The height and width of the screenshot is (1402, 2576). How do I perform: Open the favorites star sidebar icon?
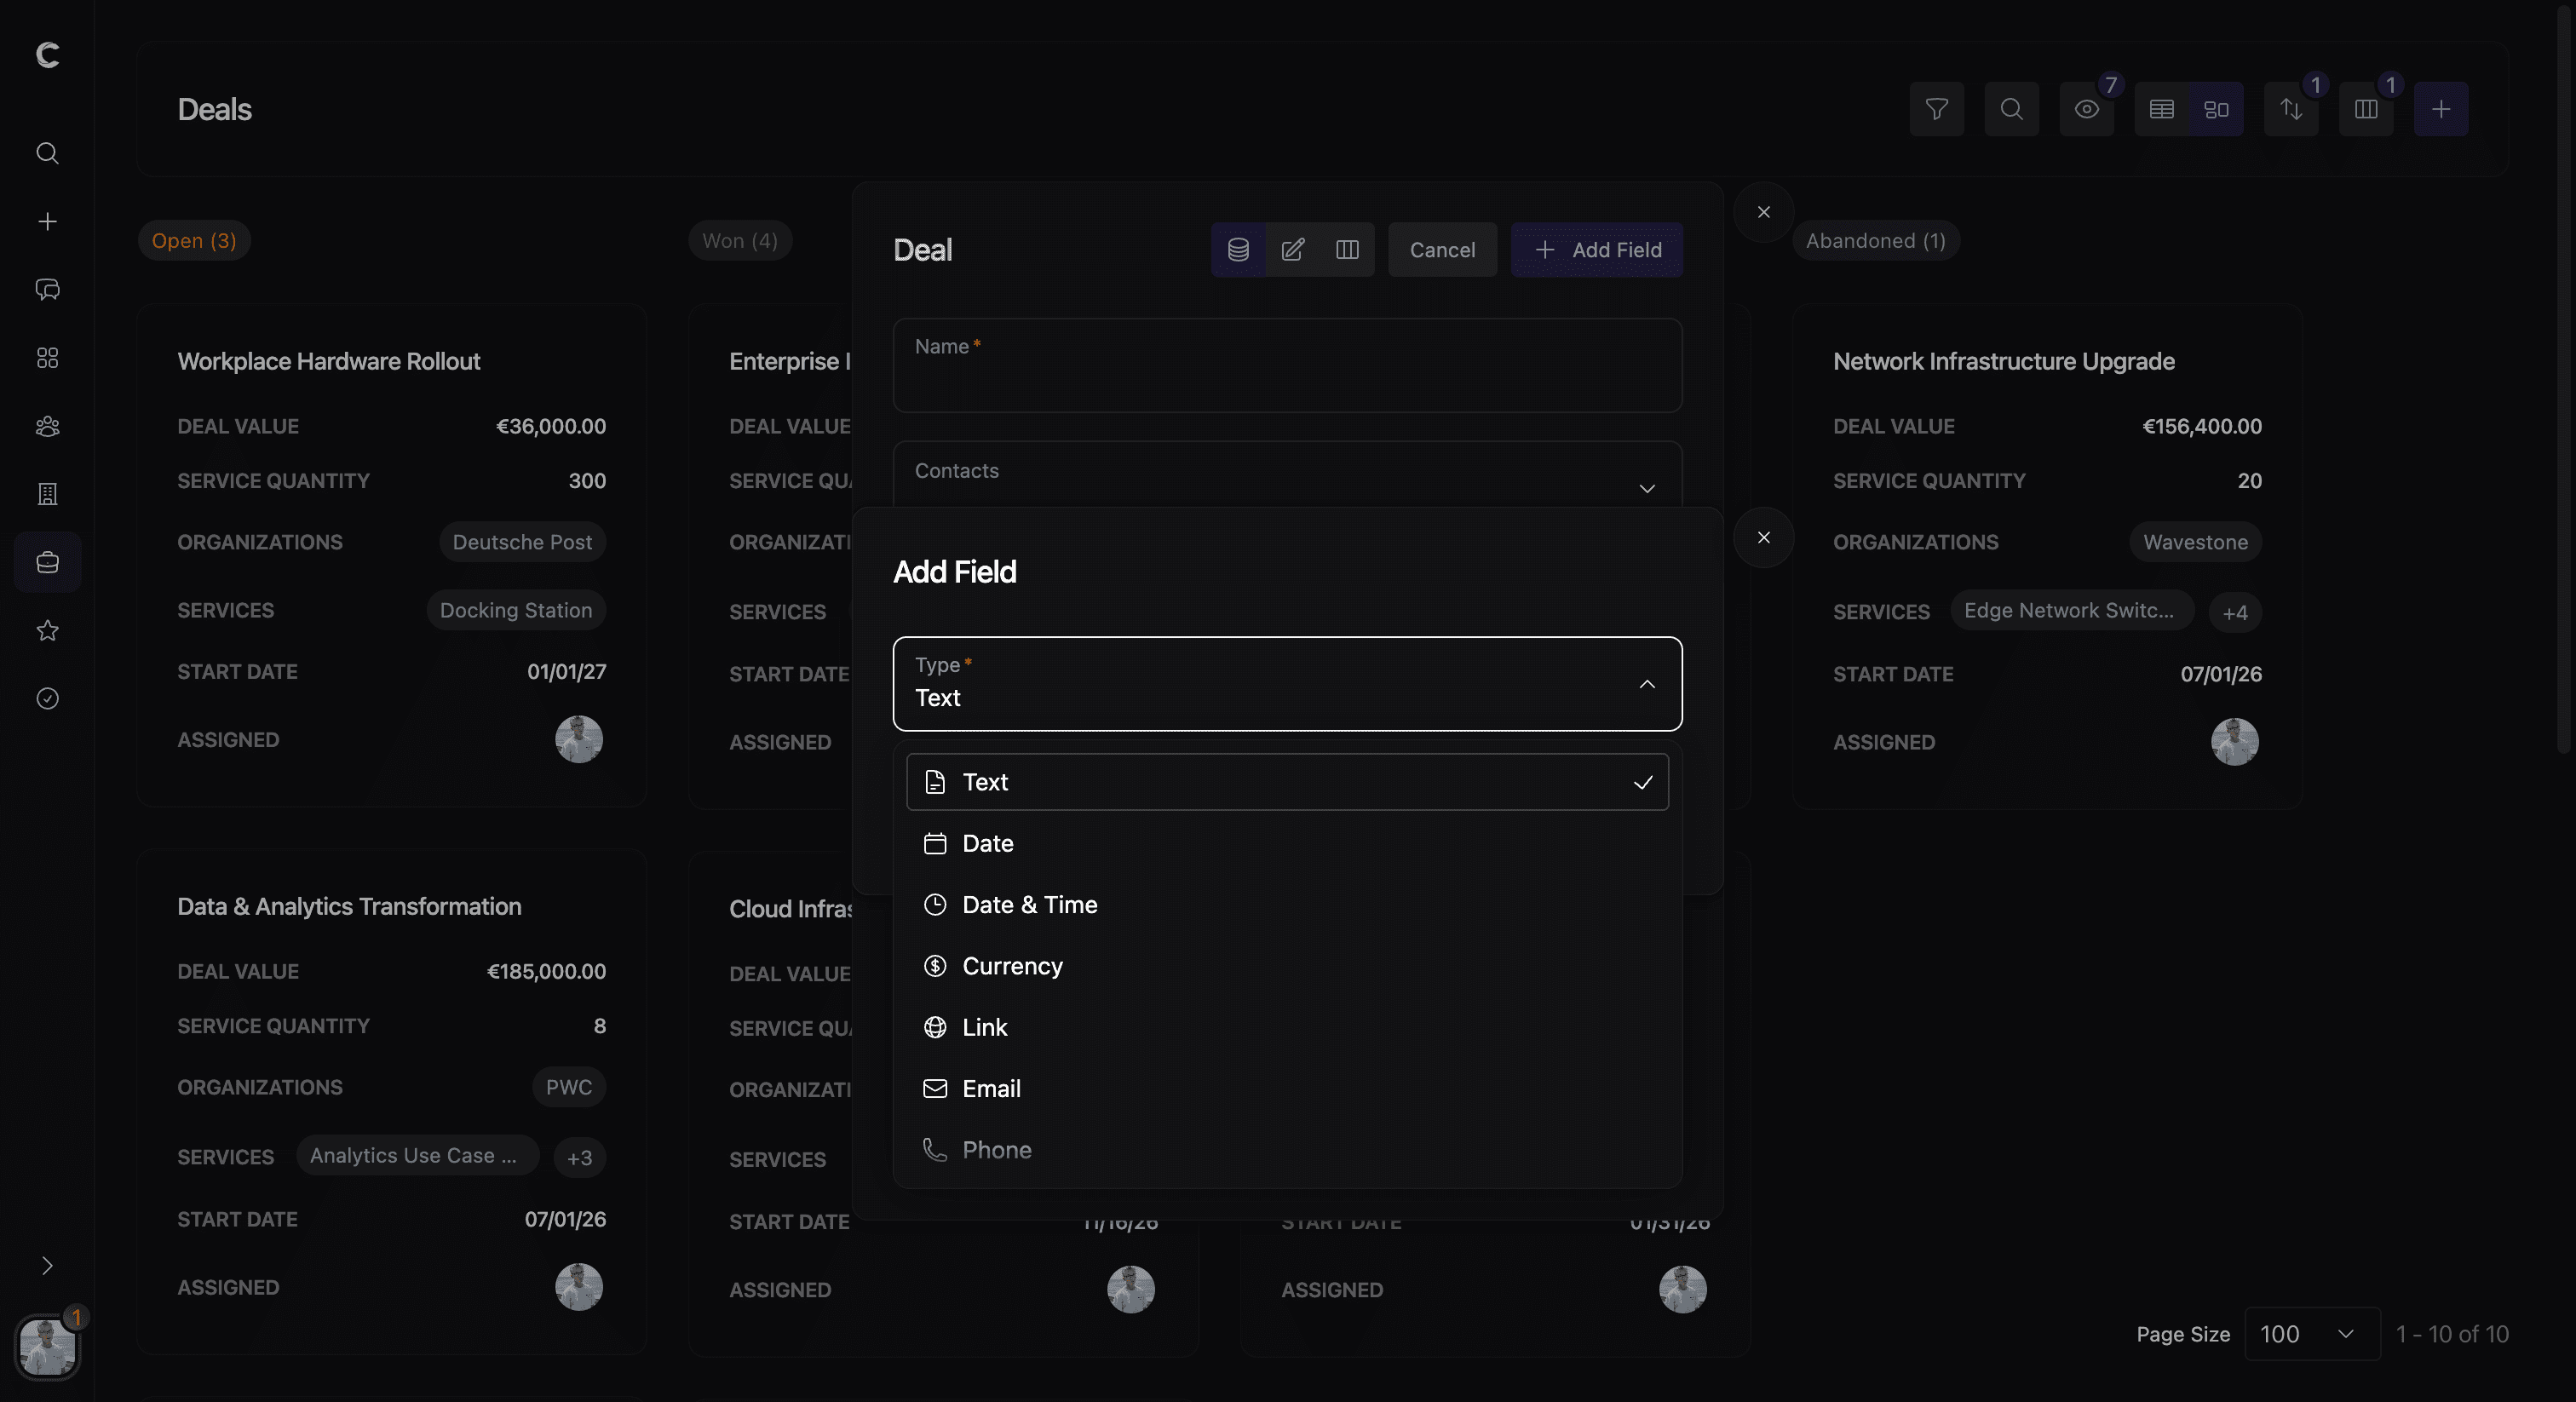point(47,630)
